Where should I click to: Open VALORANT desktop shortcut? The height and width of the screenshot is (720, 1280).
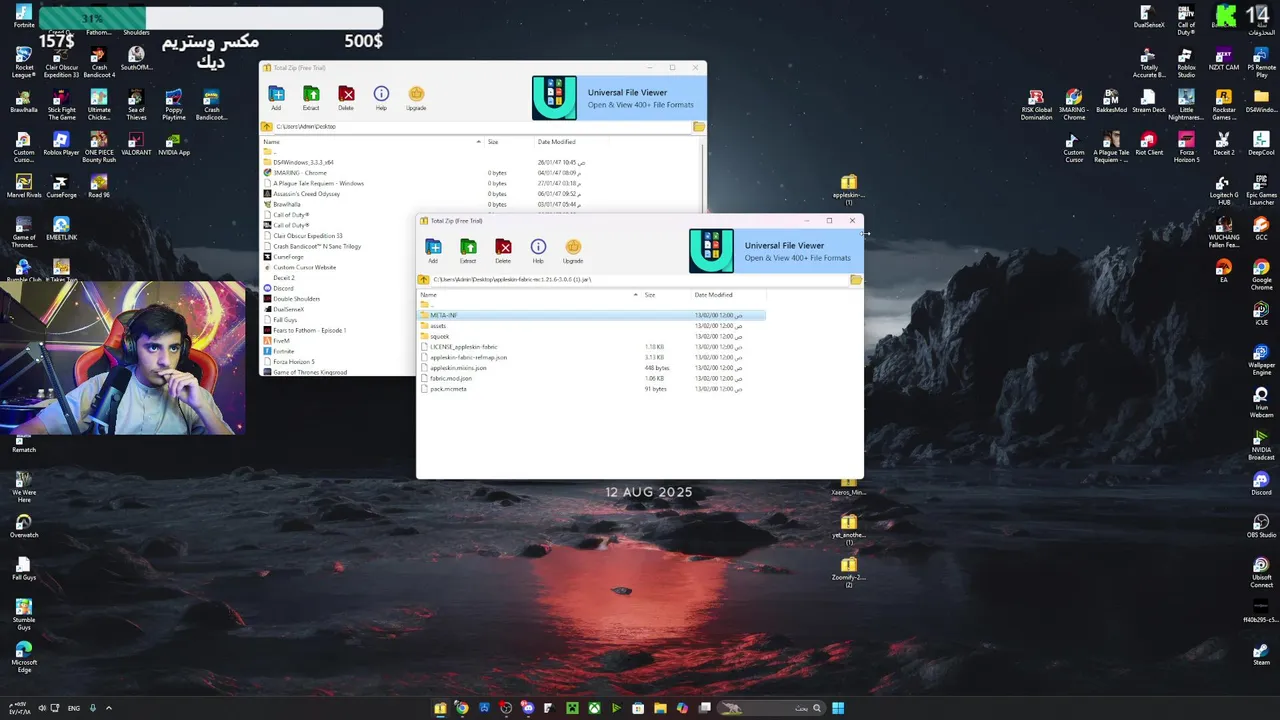point(136,144)
